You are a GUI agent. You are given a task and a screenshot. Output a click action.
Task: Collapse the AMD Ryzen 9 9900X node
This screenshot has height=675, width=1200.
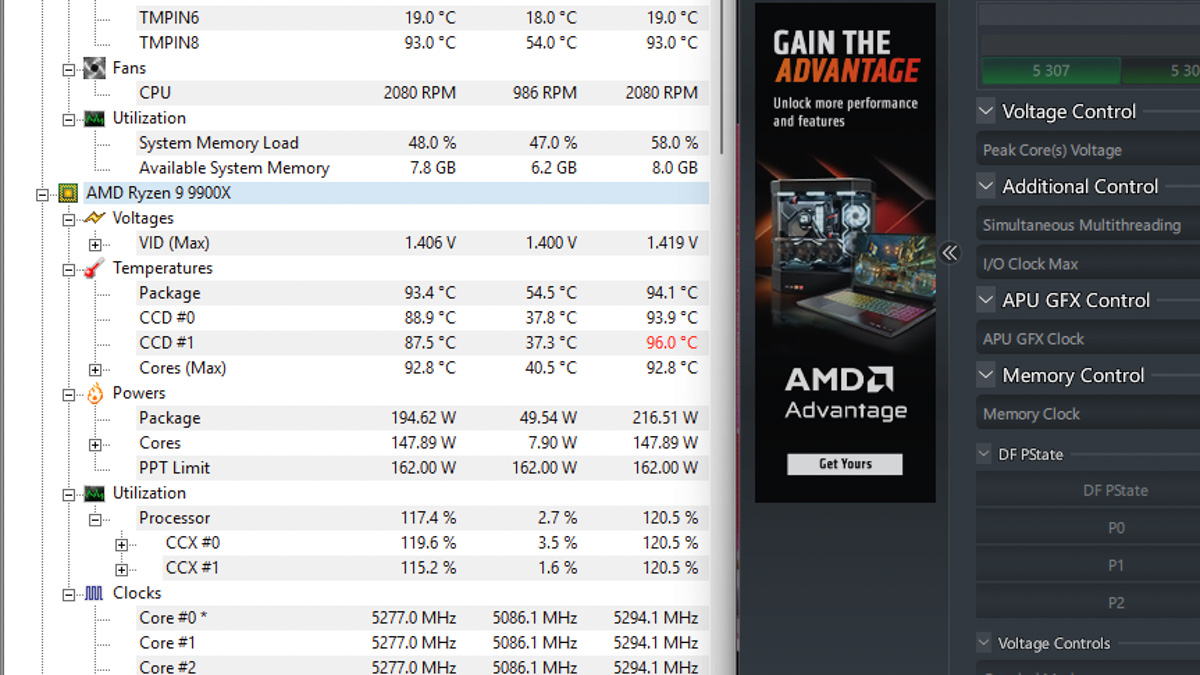click(x=43, y=194)
